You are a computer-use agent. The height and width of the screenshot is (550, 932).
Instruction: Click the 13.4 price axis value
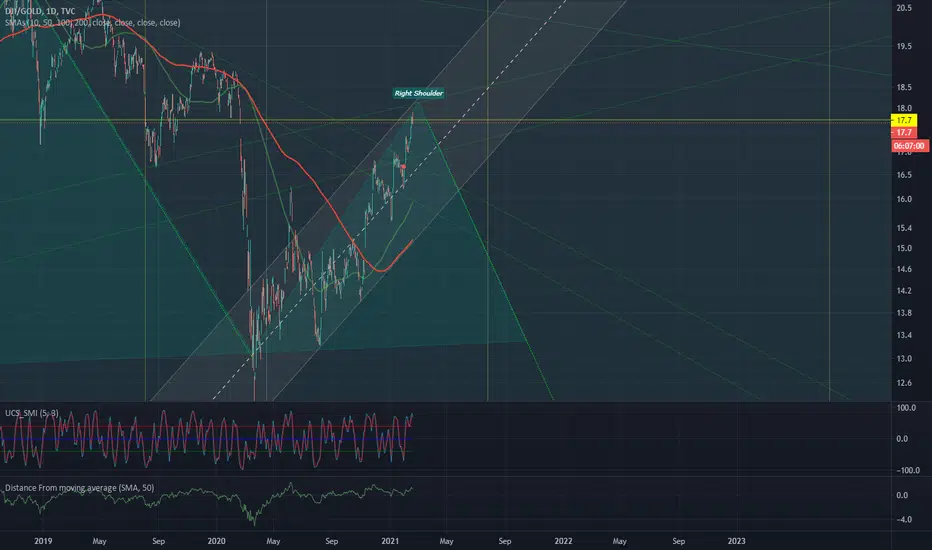(904, 335)
